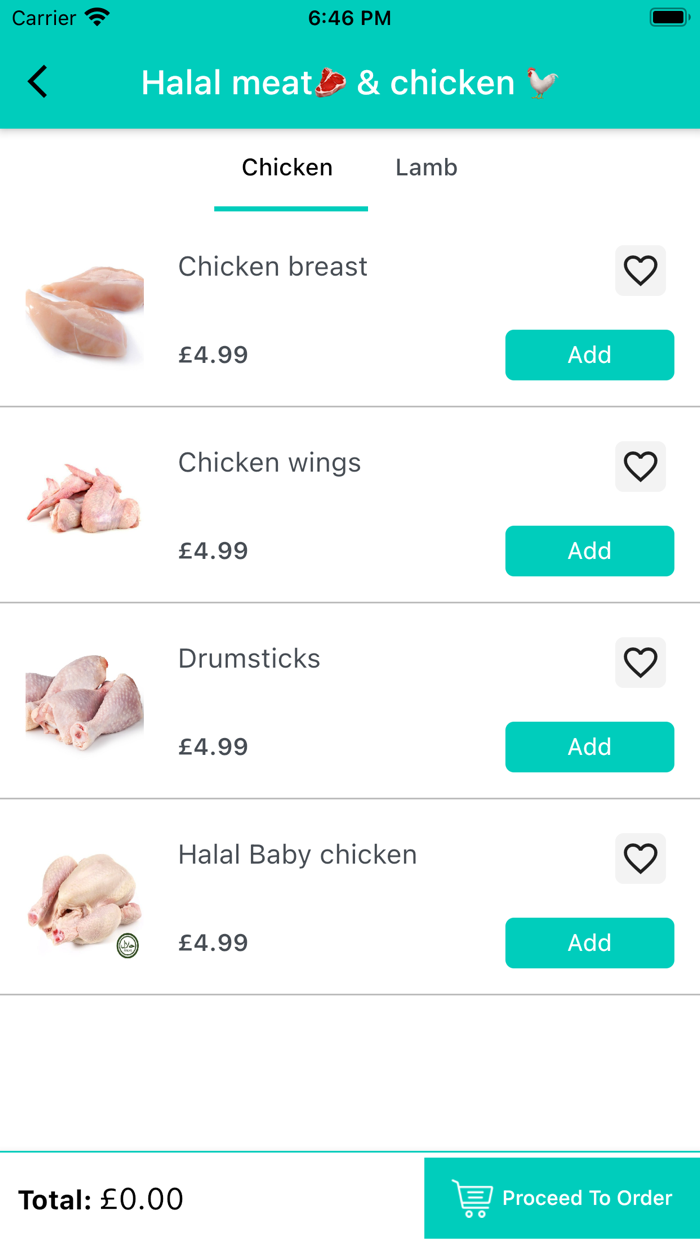Favorite the Chicken breast item
700x1244 pixels.
(640, 270)
